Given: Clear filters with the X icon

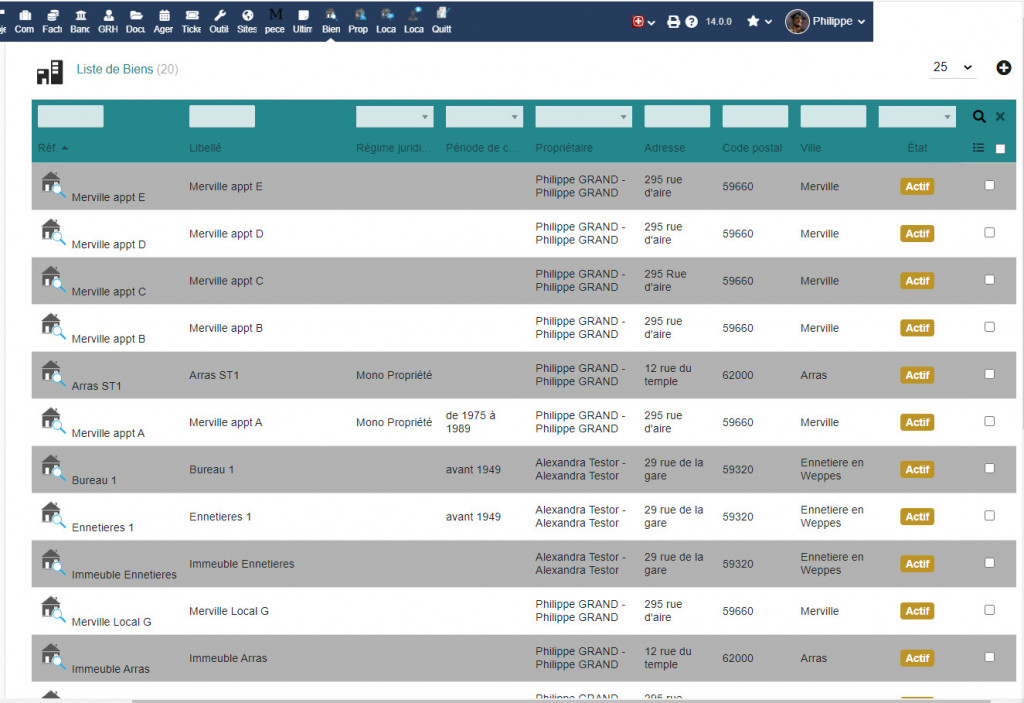Looking at the screenshot, I should tap(1000, 117).
